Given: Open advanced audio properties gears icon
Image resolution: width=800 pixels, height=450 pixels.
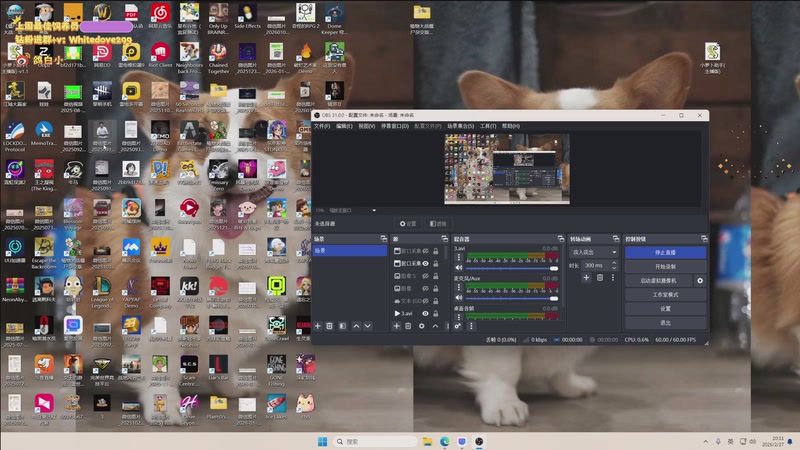Looking at the screenshot, I should [x=458, y=326].
